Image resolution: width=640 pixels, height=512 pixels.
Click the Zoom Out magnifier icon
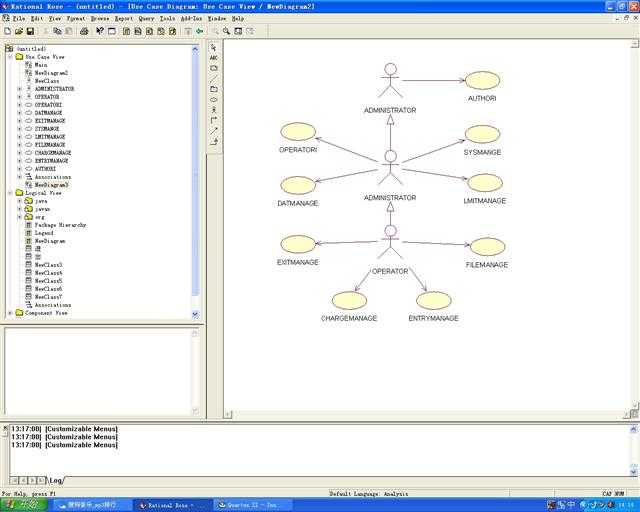click(227, 31)
